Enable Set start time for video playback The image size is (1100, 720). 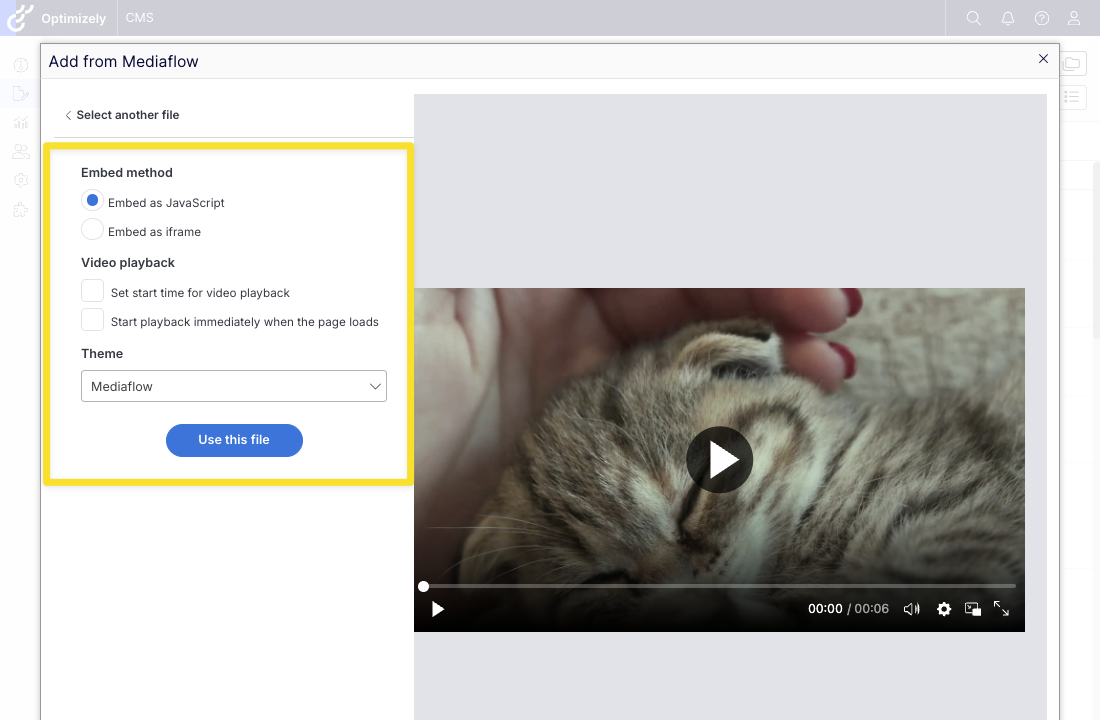[x=92, y=291]
